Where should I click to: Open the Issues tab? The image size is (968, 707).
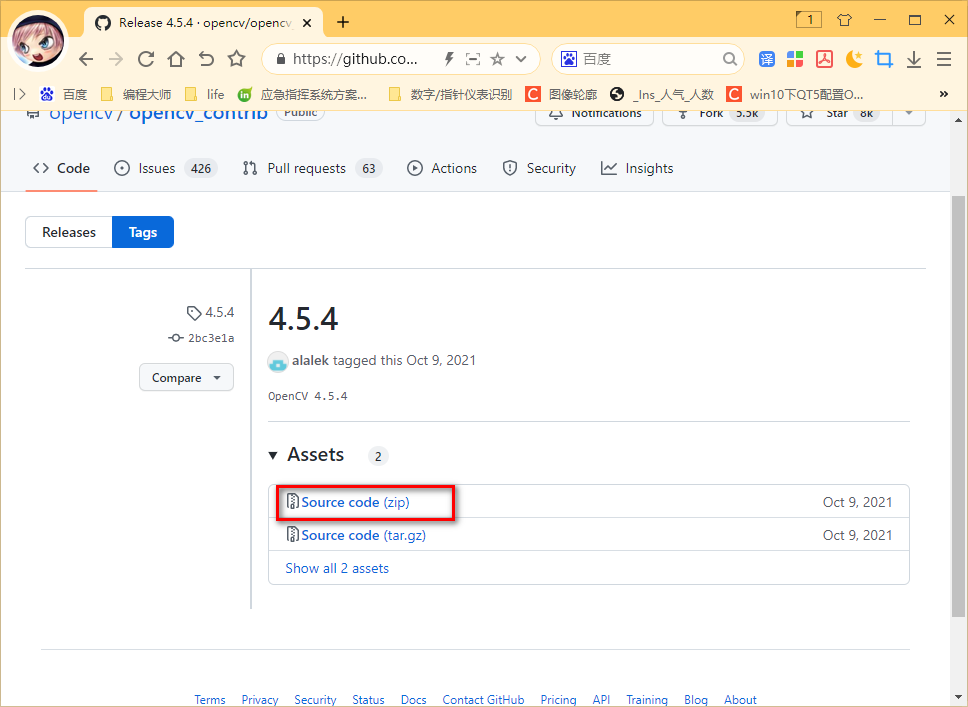[x=165, y=168]
